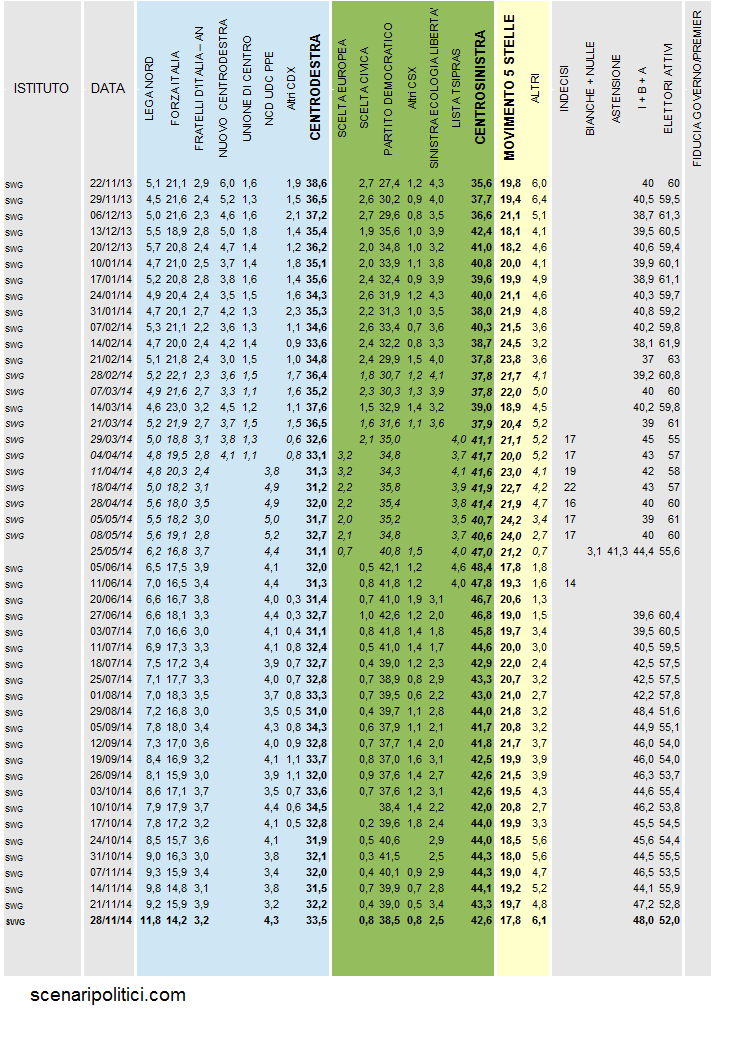
Task: Select the BIANCHE + NULLE header
Action: pos(590,88)
